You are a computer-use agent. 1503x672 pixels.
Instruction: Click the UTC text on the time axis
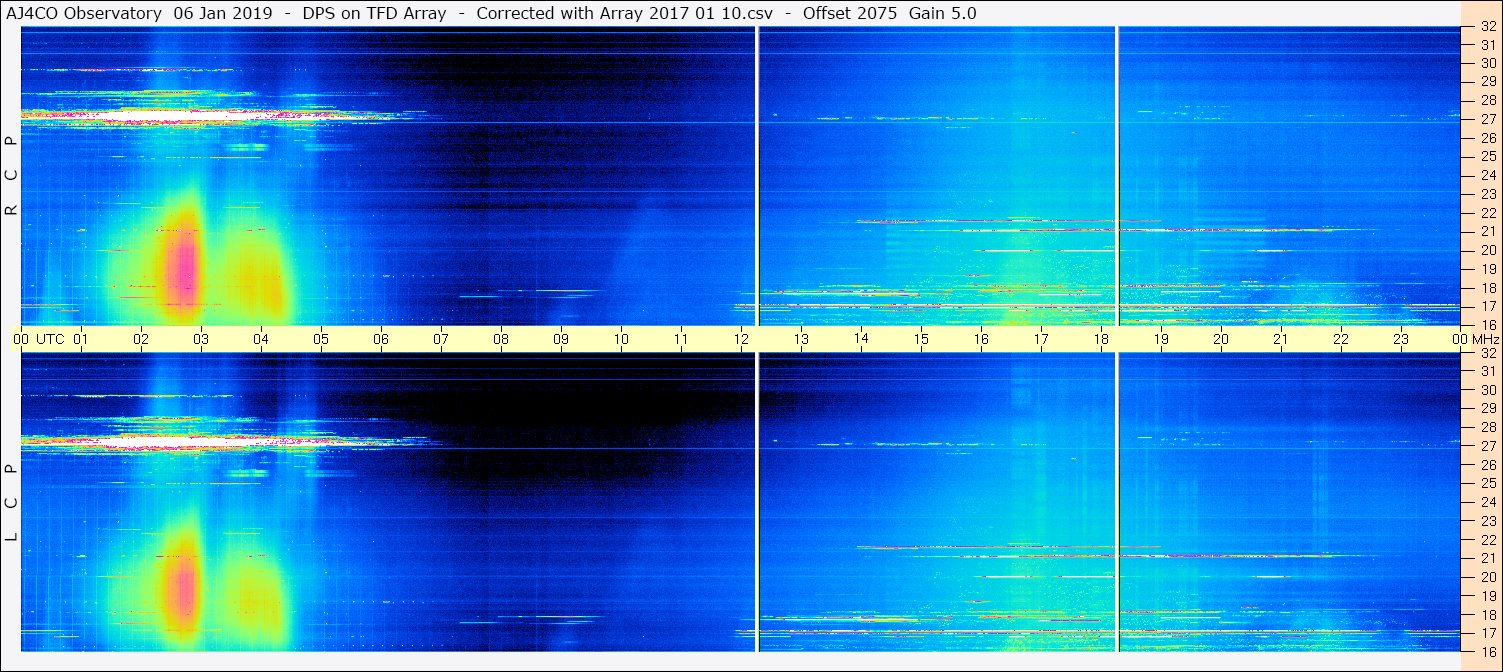pyautogui.click(x=50, y=339)
